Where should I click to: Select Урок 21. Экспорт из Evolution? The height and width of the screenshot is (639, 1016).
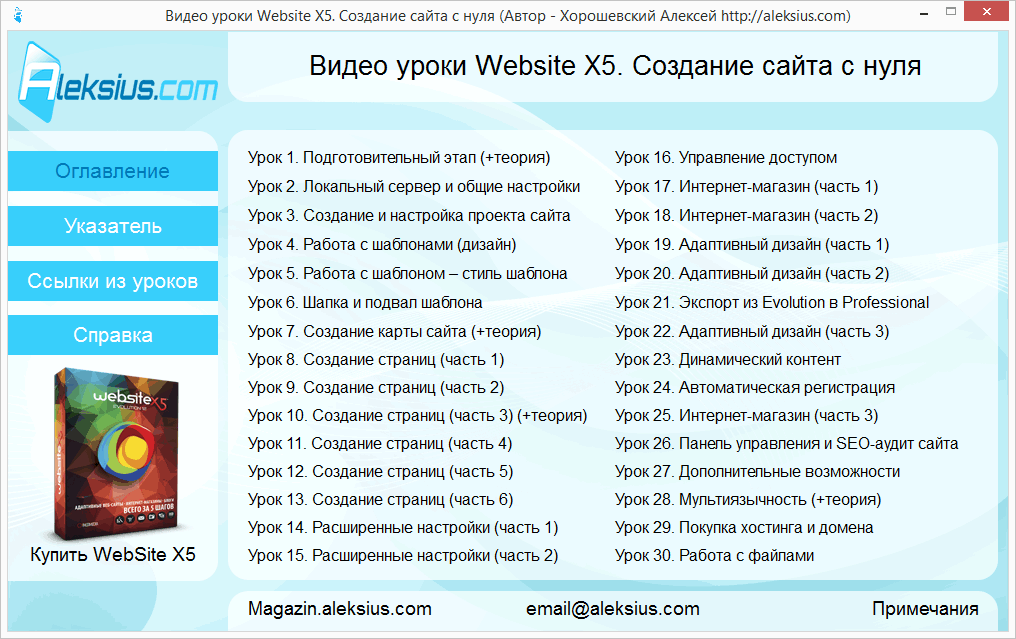coord(772,302)
